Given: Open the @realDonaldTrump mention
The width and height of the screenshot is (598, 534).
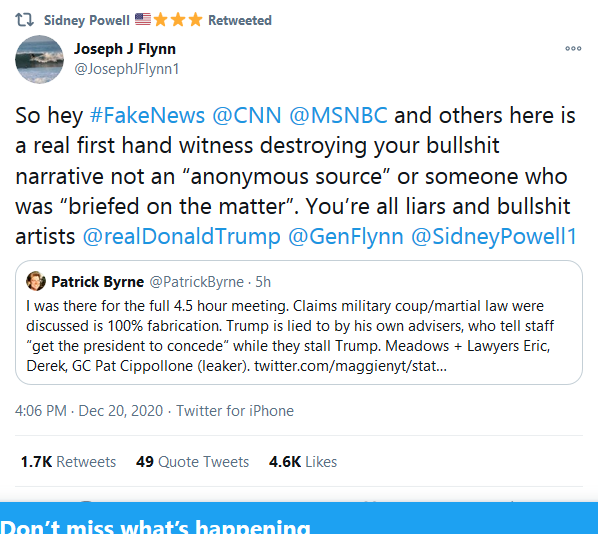Looking at the screenshot, I should (x=182, y=236).
